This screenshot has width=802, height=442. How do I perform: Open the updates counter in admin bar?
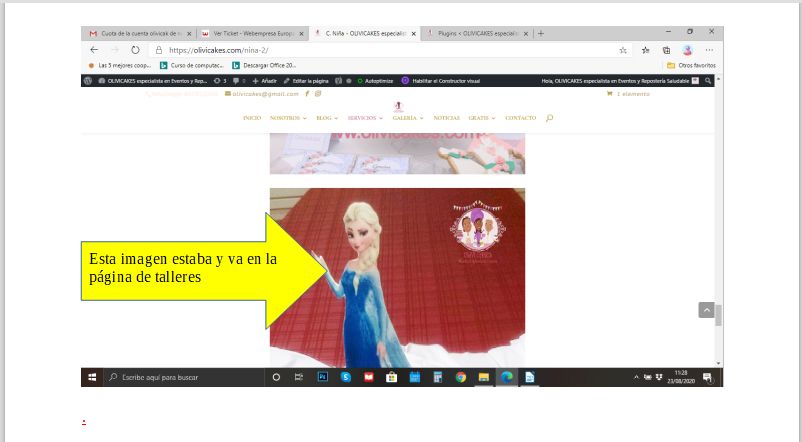pos(220,81)
